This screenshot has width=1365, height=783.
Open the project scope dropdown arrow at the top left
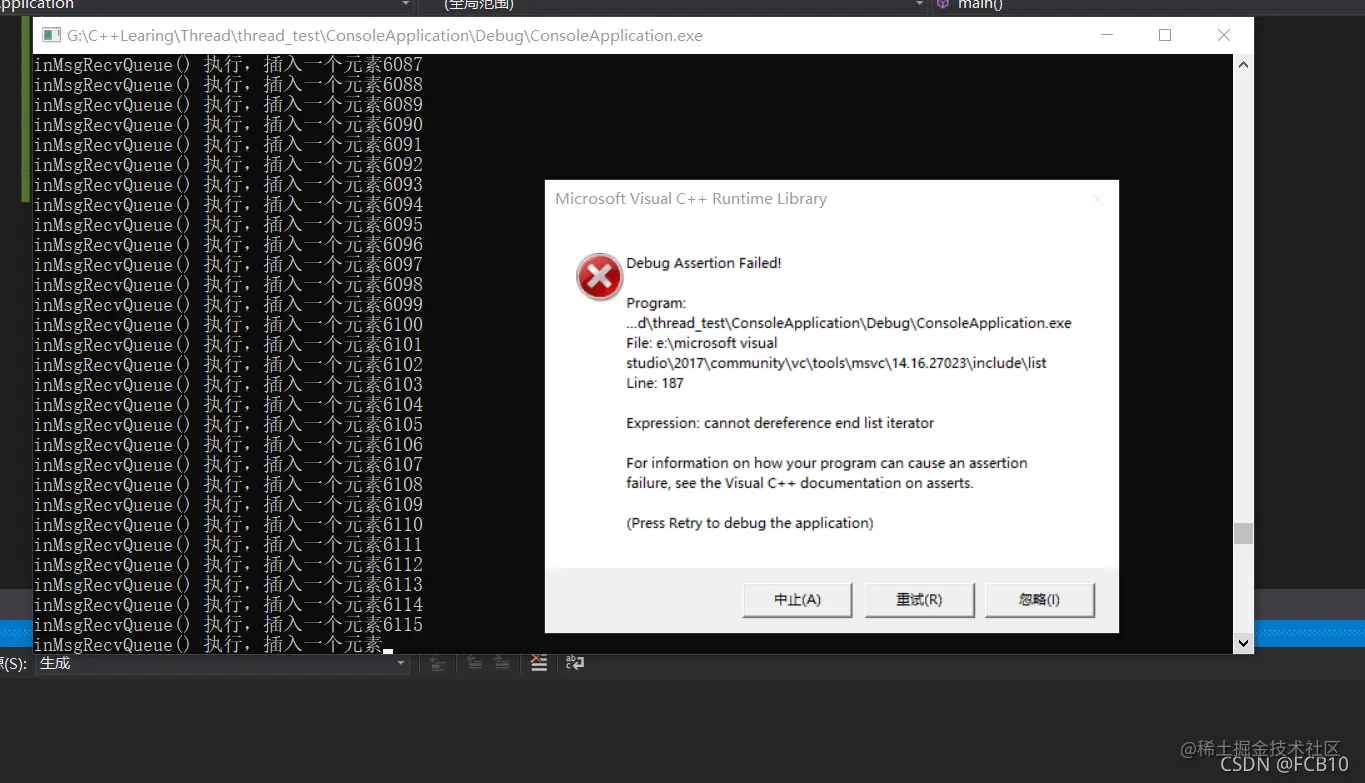click(x=405, y=5)
